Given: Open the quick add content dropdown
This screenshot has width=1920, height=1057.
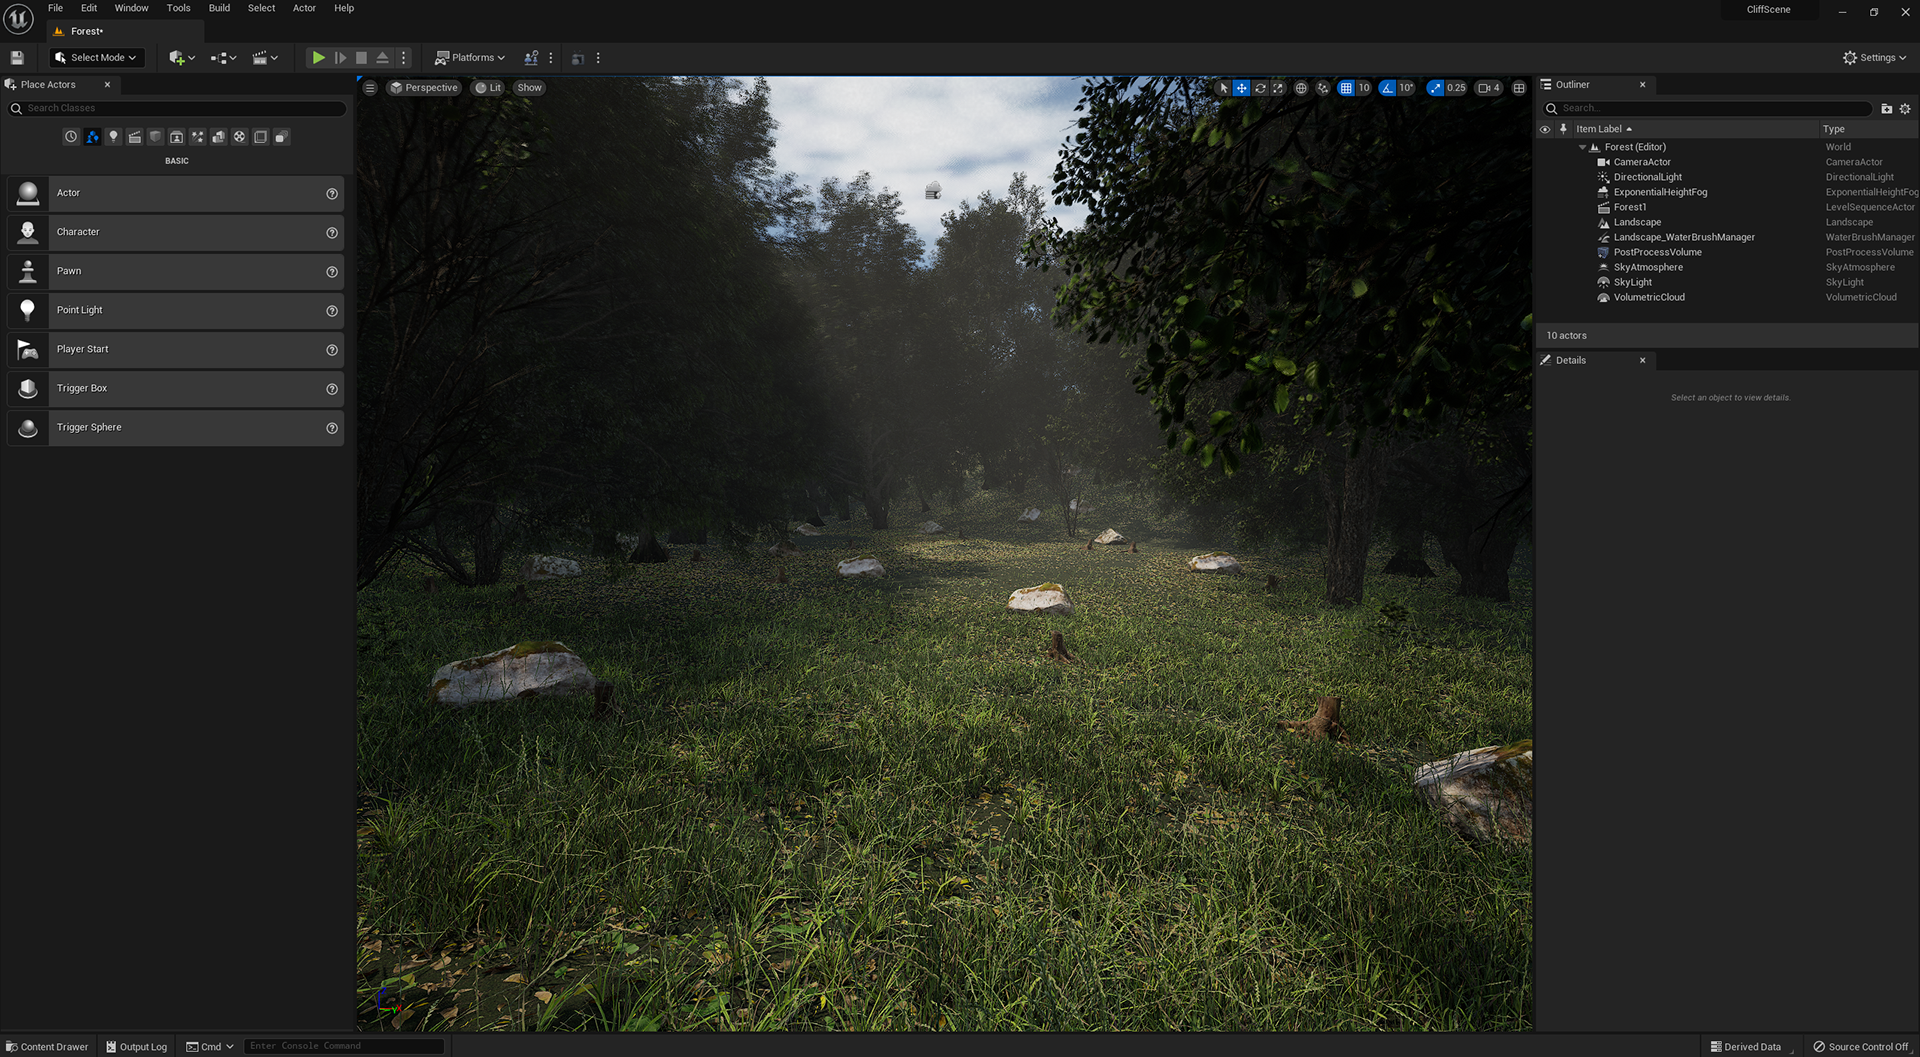Looking at the screenshot, I should 182,58.
